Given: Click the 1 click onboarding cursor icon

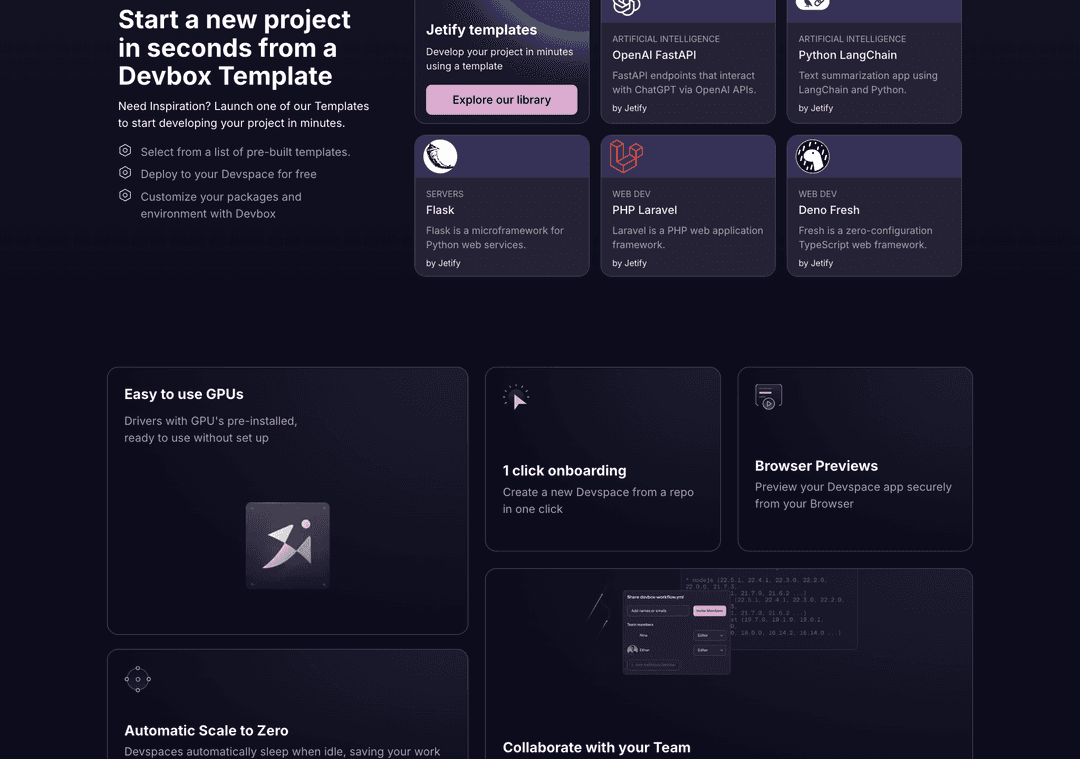Looking at the screenshot, I should (x=517, y=398).
